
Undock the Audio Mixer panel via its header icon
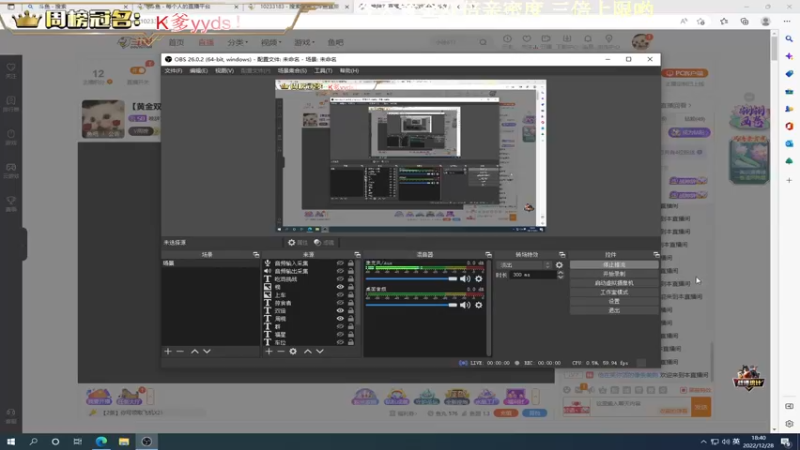tap(488, 255)
